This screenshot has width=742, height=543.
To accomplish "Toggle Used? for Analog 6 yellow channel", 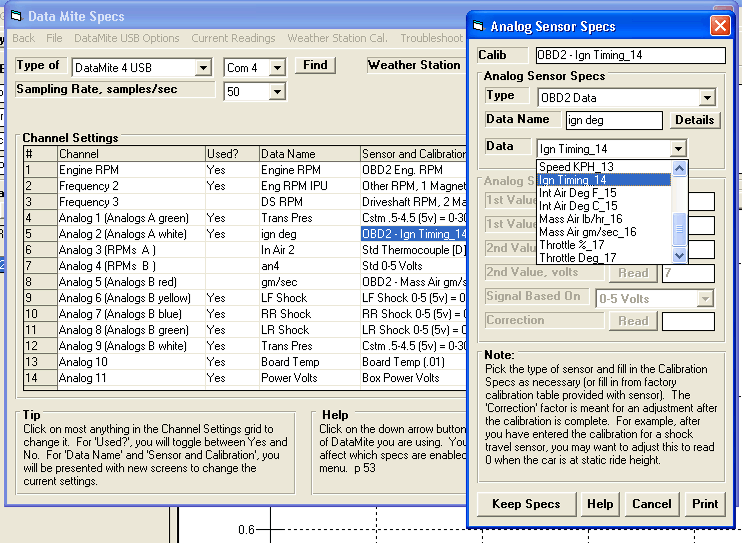I will pyautogui.click(x=232, y=298).
